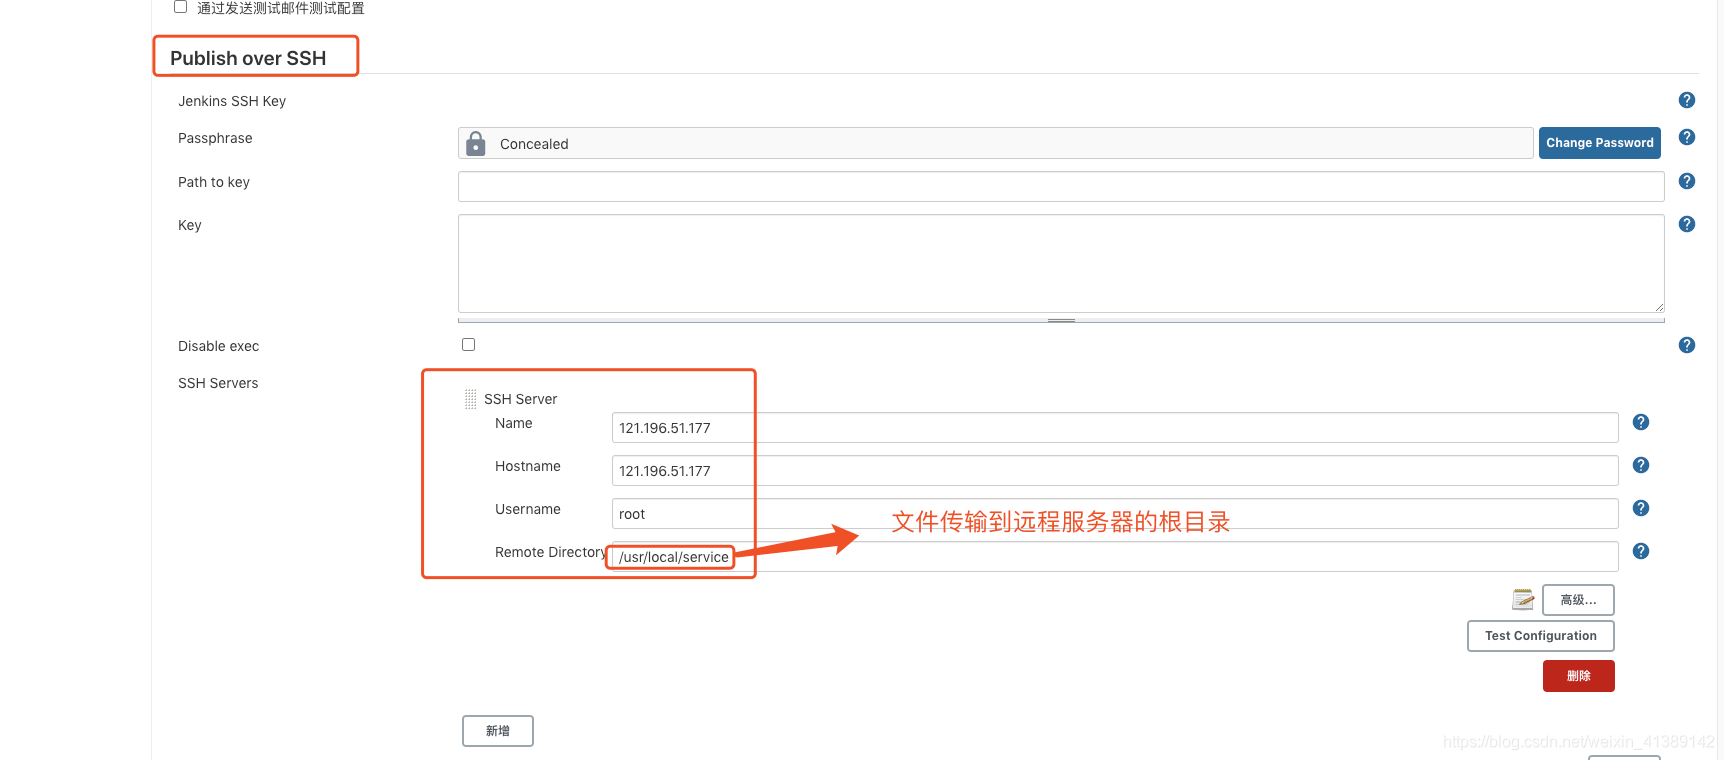
Task: Click the Change Password button
Action: click(x=1600, y=143)
